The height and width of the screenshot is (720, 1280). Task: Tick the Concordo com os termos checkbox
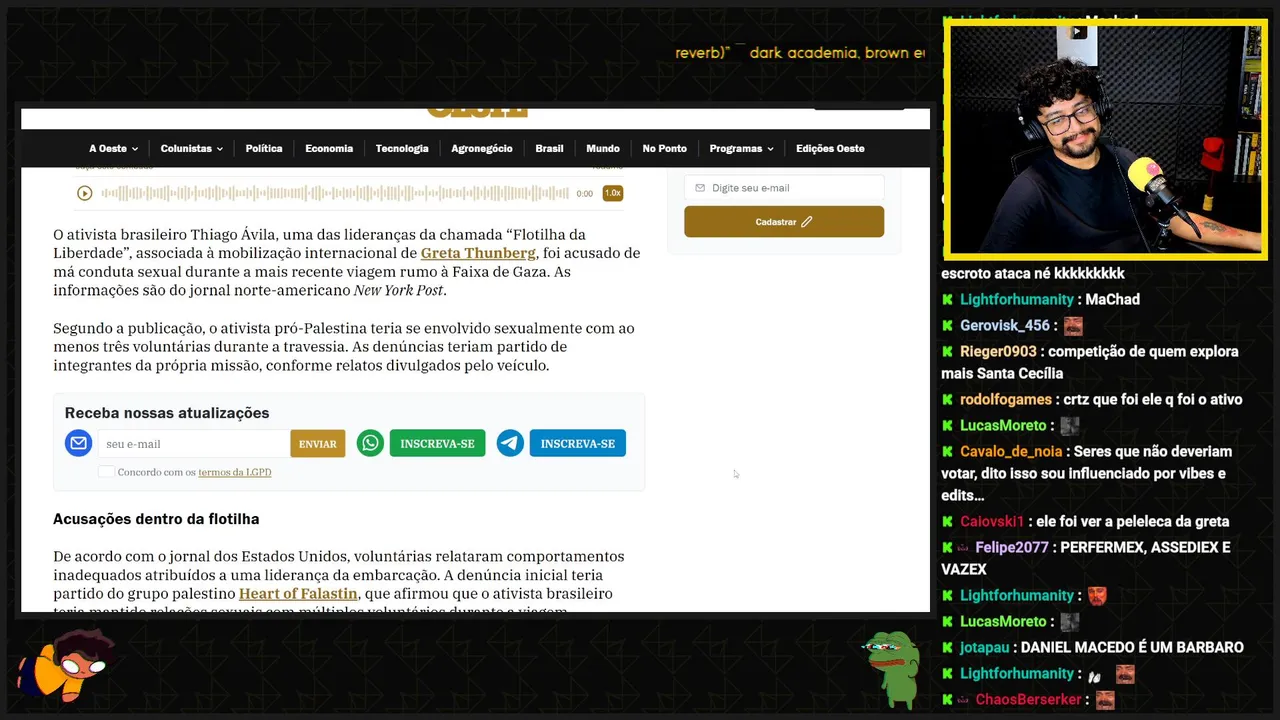click(x=105, y=472)
